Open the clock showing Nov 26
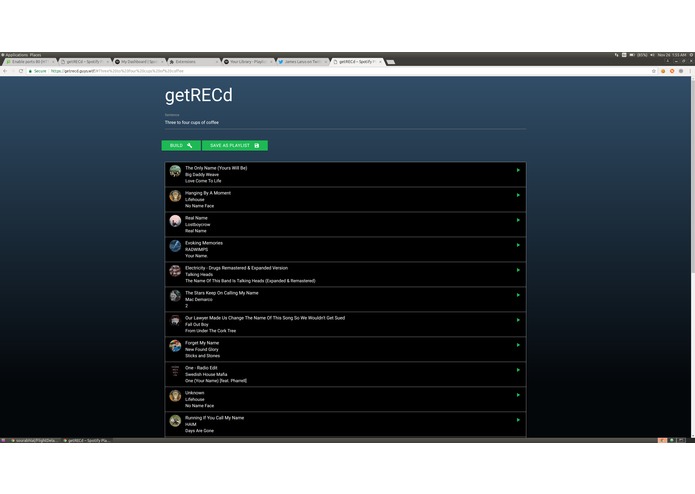The image size is (695, 494). (672, 55)
